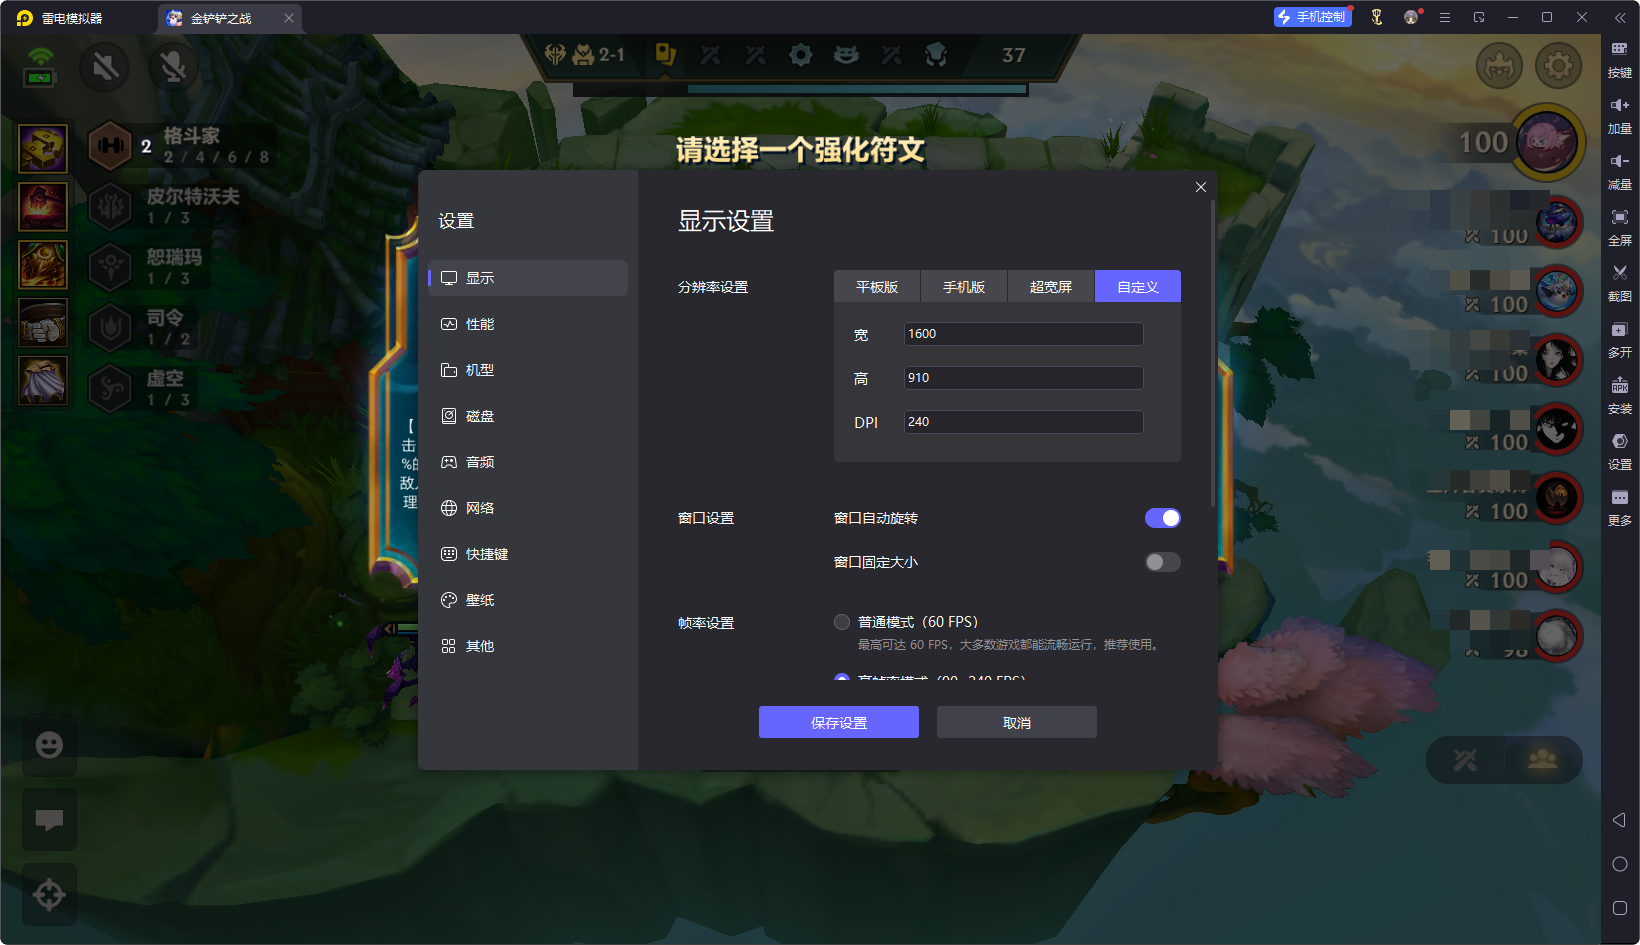Open the 快捷键 settings section
The width and height of the screenshot is (1640, 945).
(528, 554)
